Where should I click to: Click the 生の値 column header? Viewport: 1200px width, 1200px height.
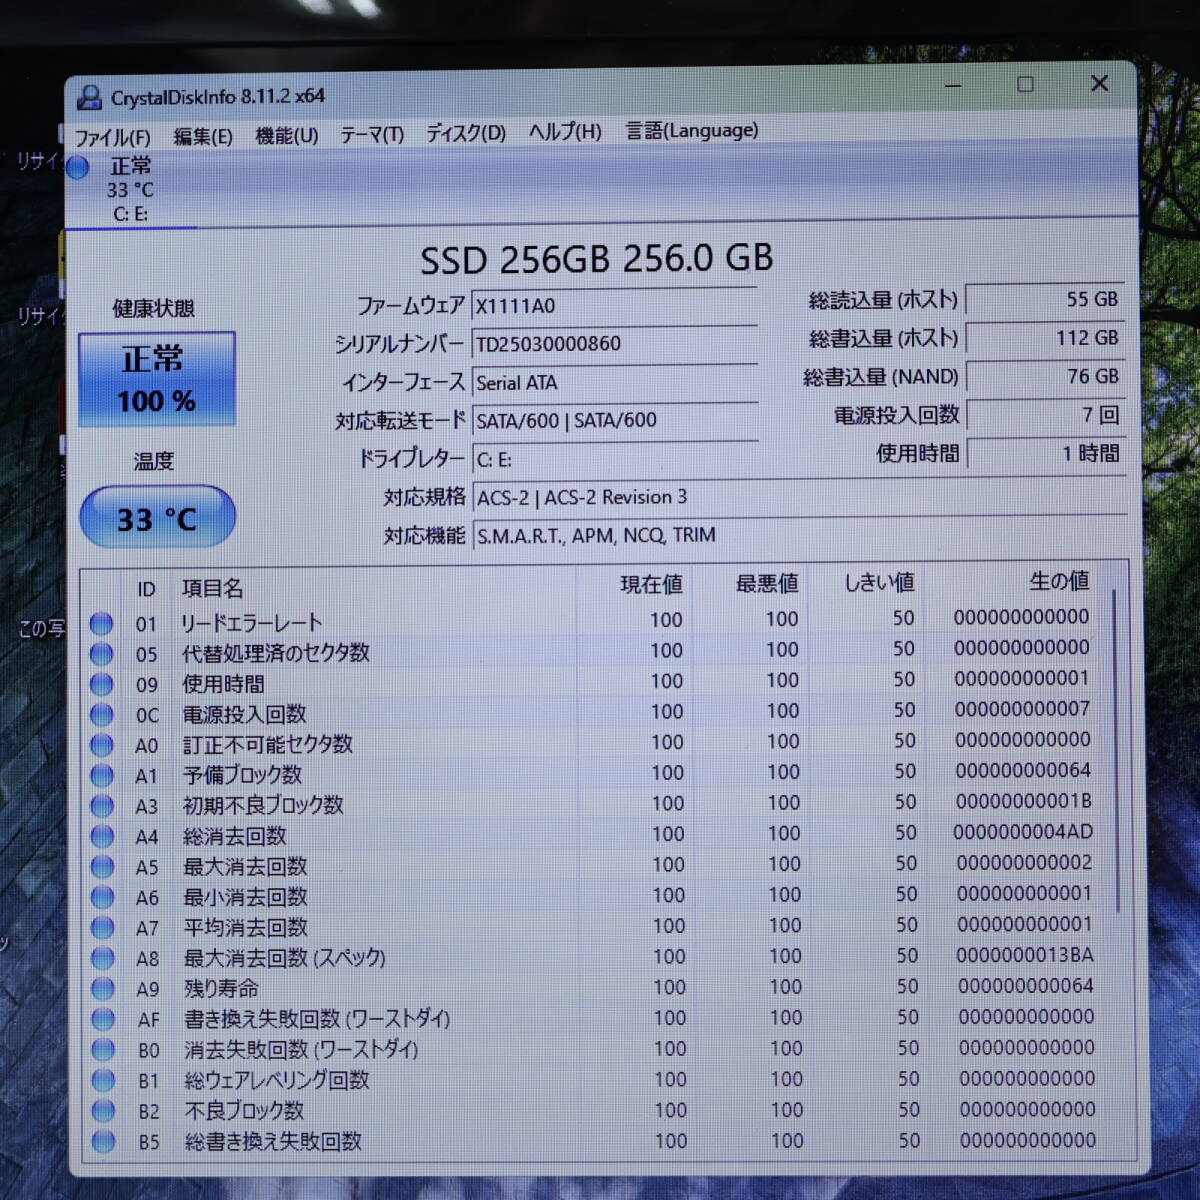1059,580
